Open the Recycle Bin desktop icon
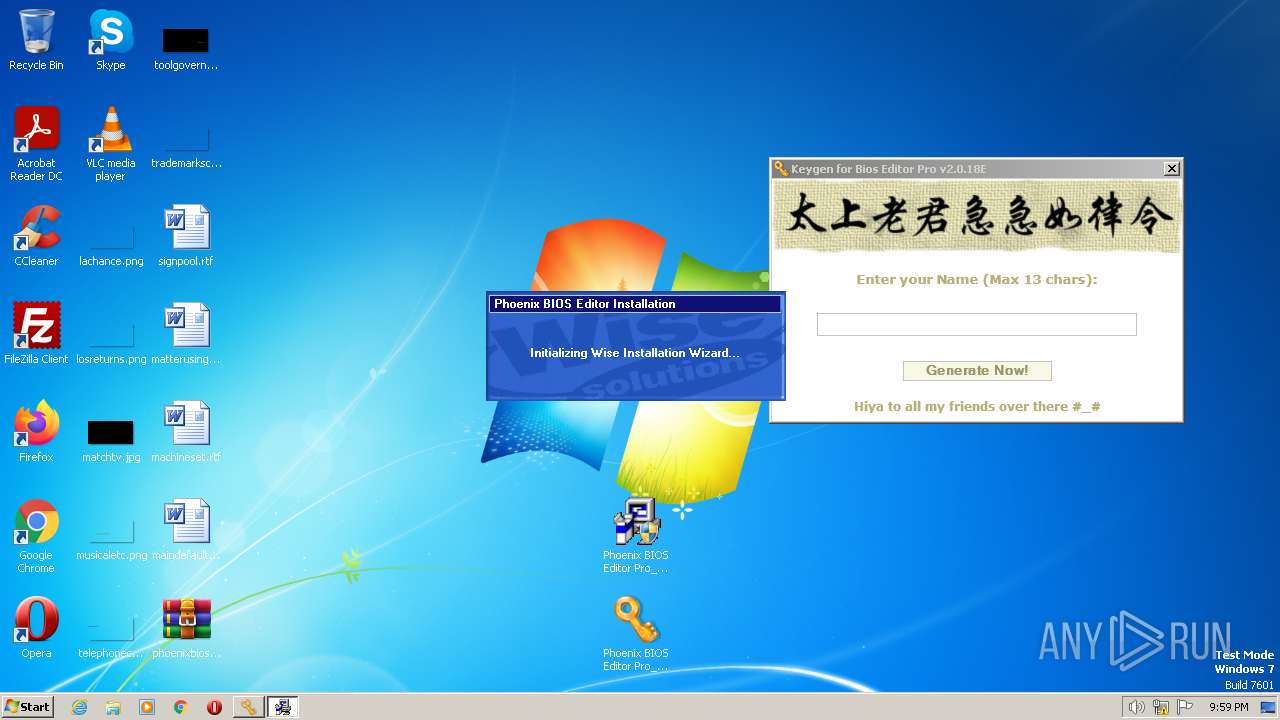1280x720 pixels. pos(36,40)
